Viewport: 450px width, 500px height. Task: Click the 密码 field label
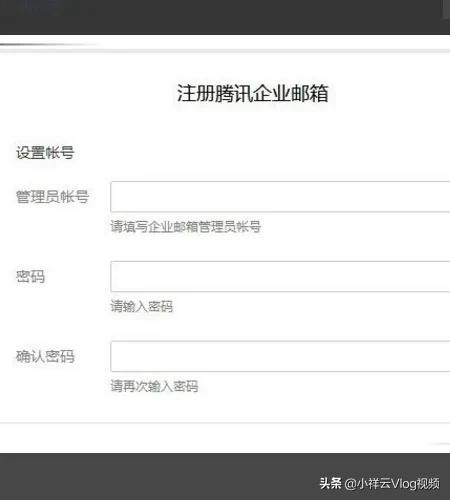30,277
